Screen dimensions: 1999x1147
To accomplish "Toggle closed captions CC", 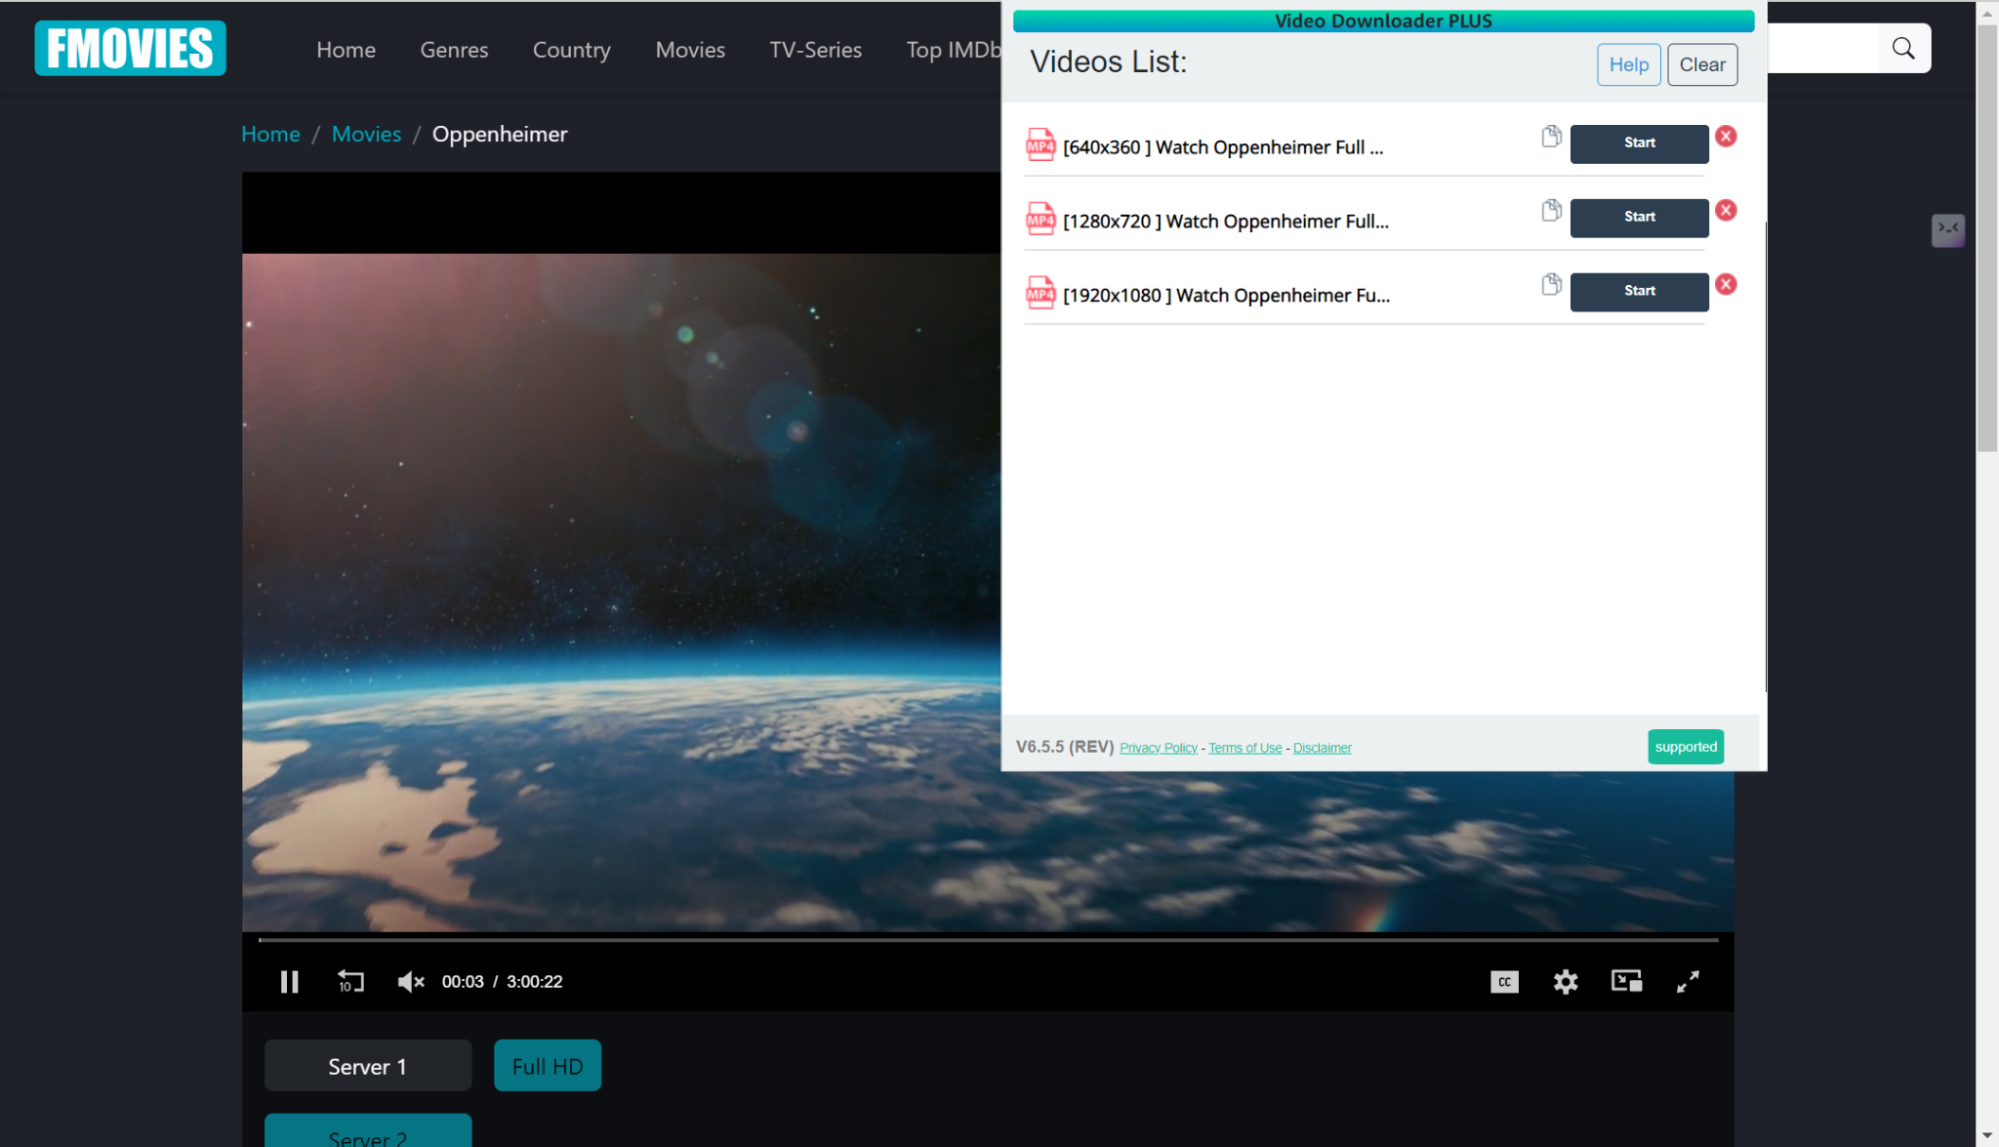I will coord(1504,982).
